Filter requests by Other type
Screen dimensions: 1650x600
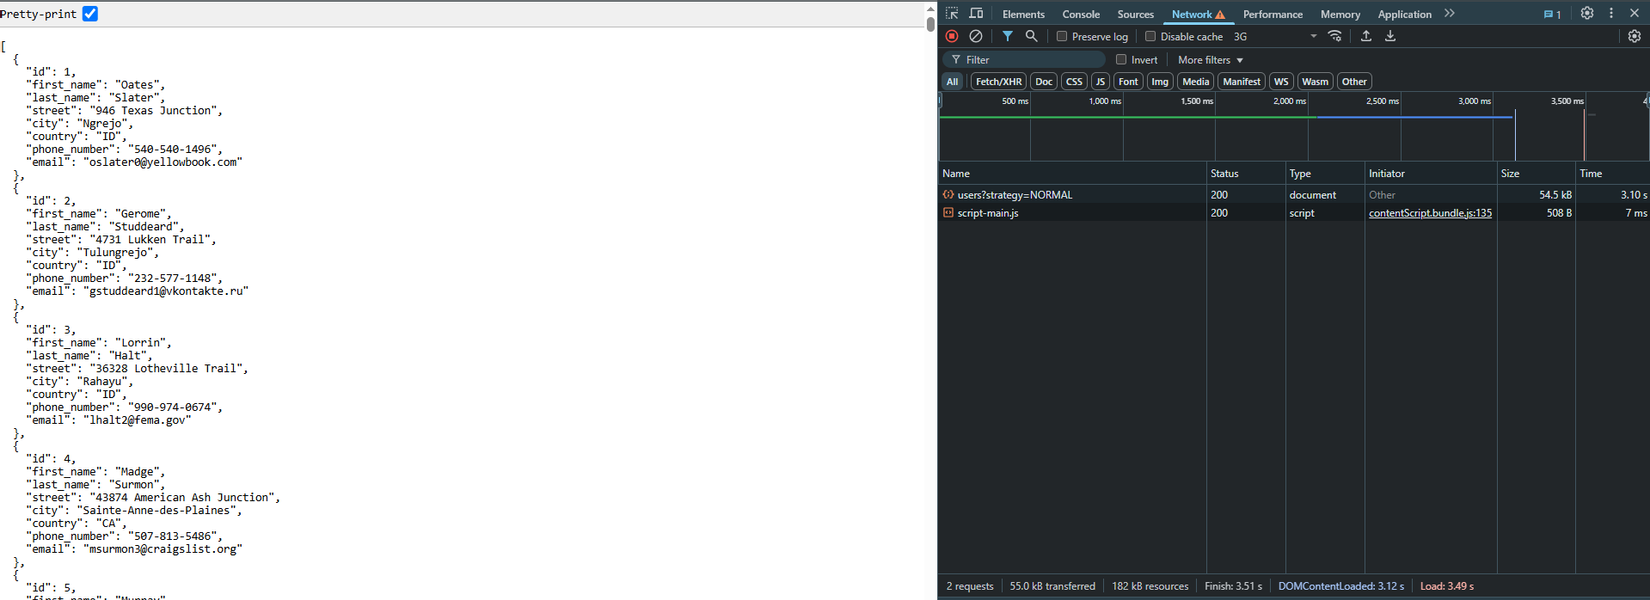coord(1354,81)
